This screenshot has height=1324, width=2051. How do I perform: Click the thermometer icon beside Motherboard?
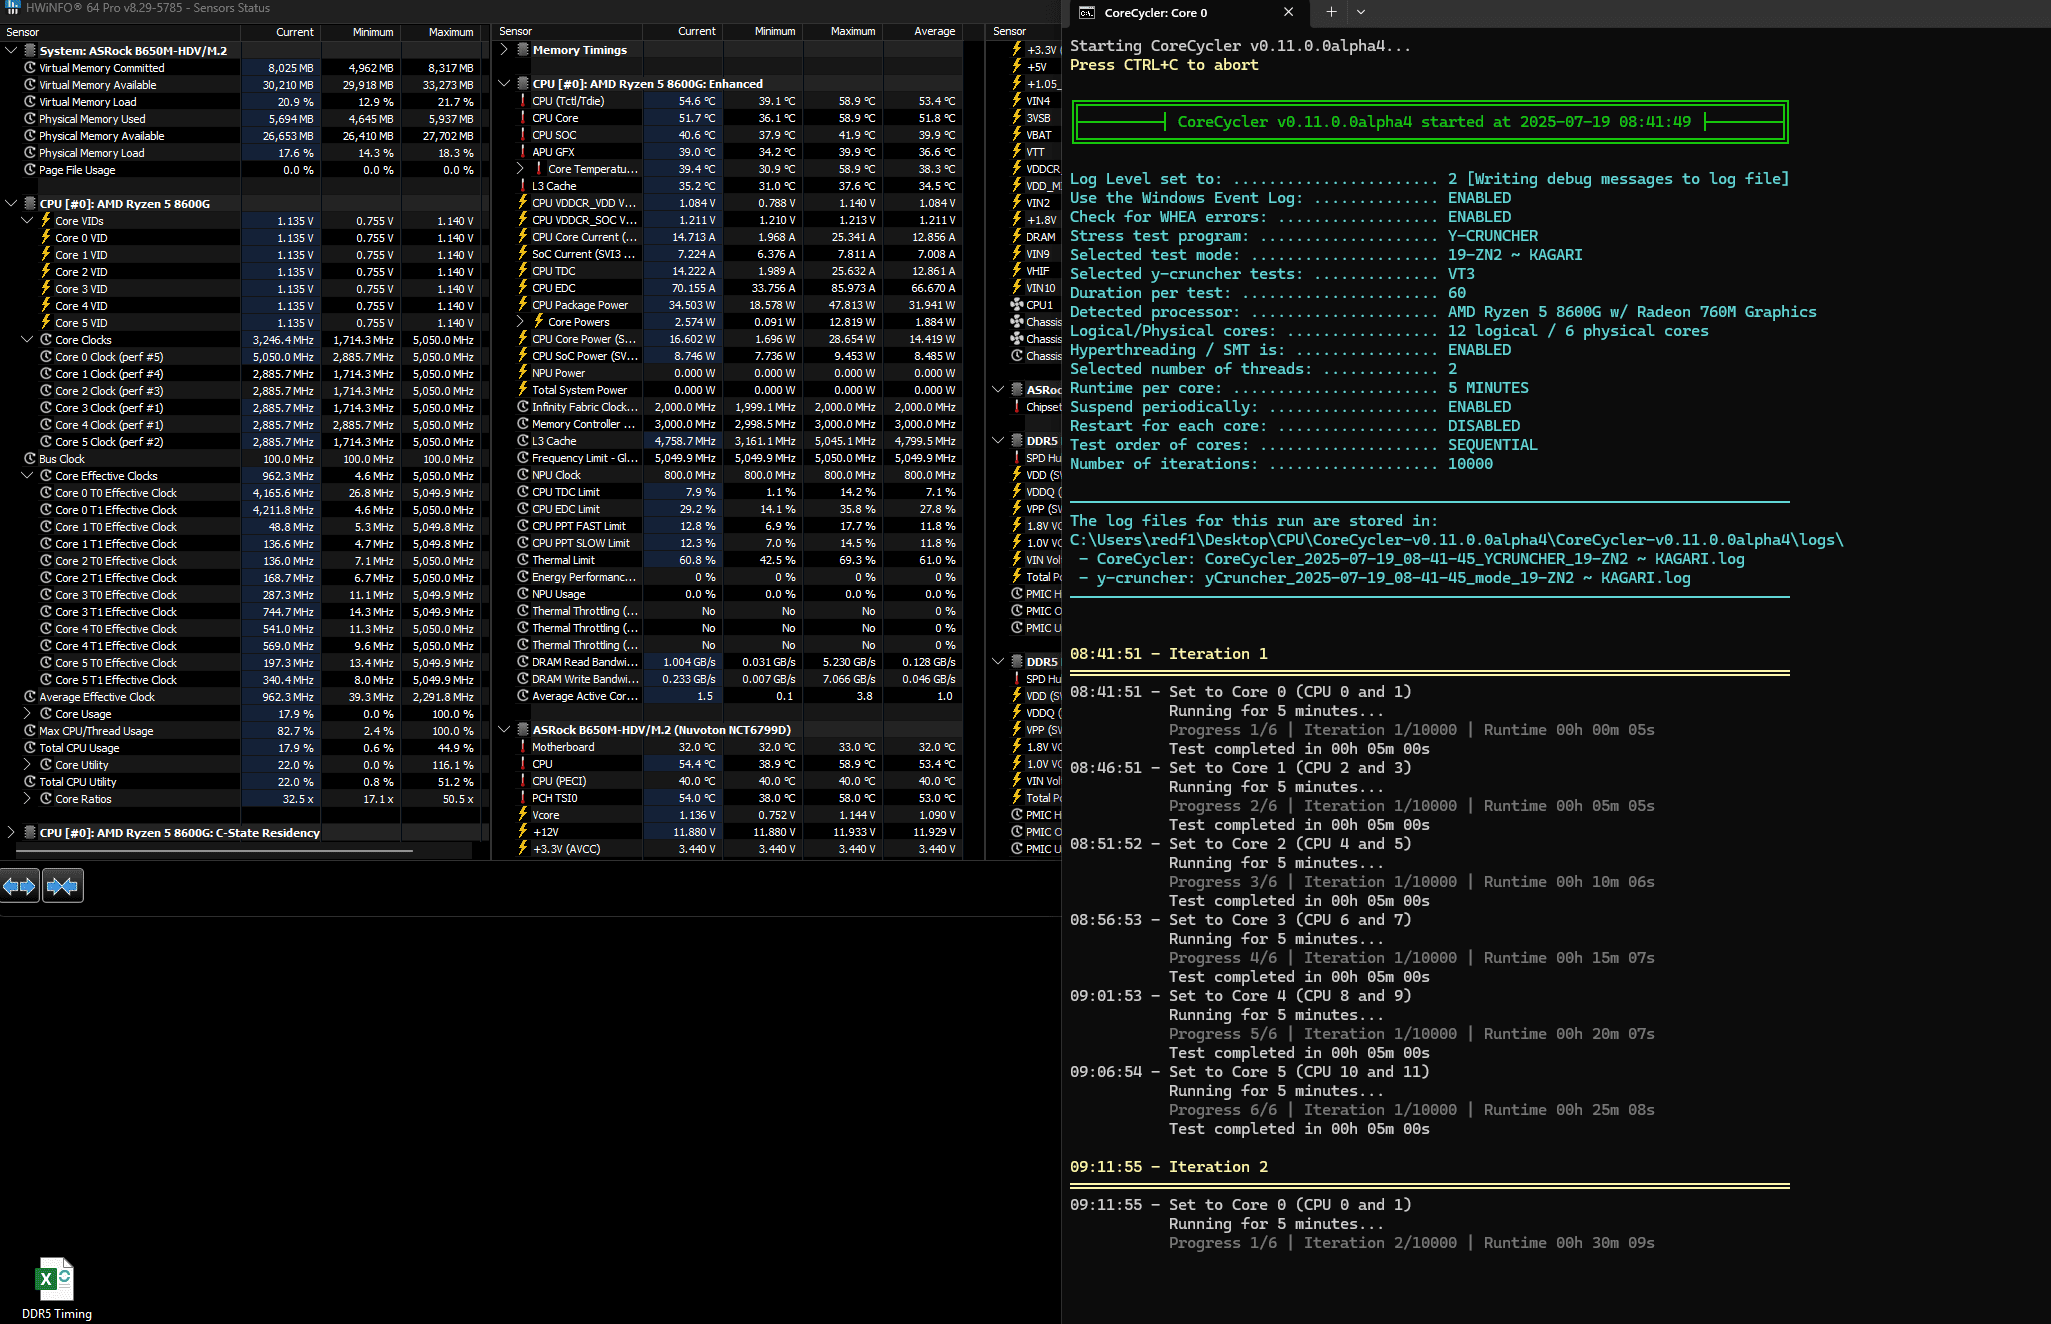click(523, 747)
